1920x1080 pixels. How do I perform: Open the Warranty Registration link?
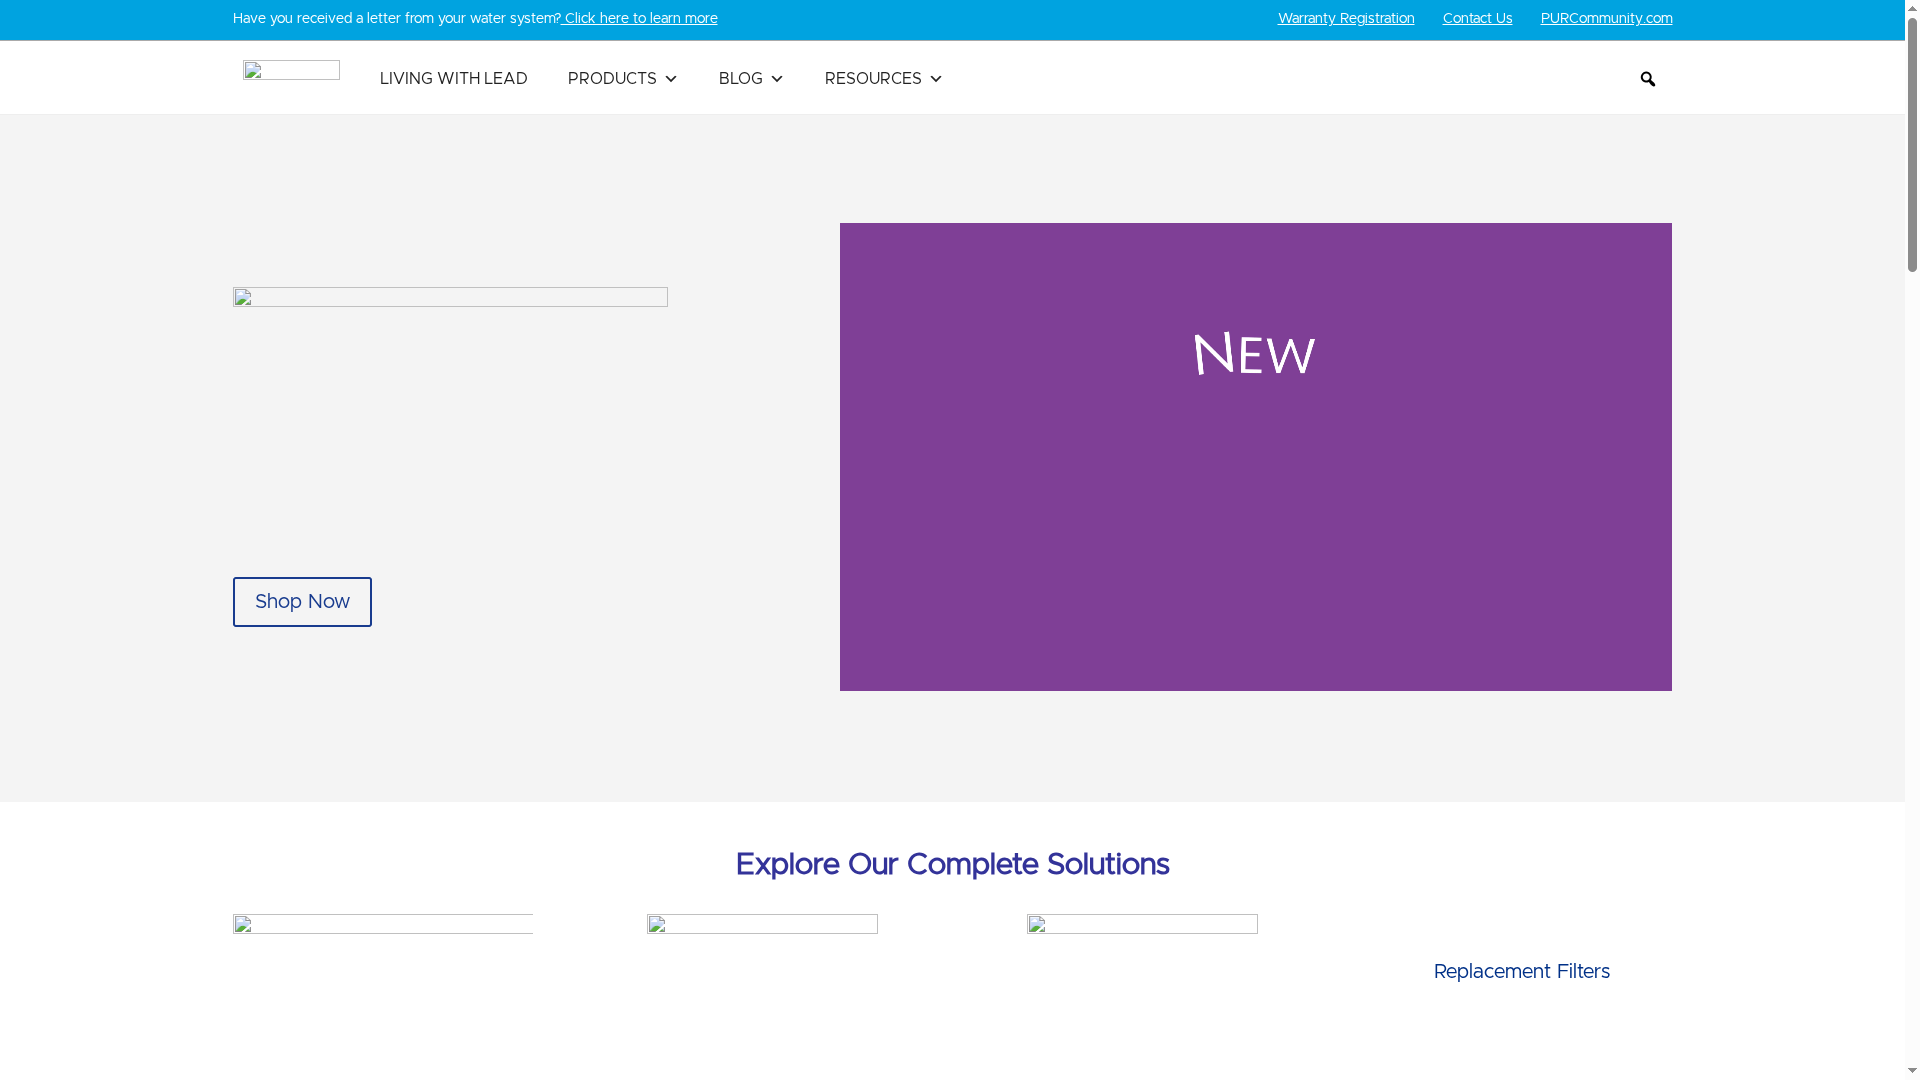click(x=1345, y=18)
